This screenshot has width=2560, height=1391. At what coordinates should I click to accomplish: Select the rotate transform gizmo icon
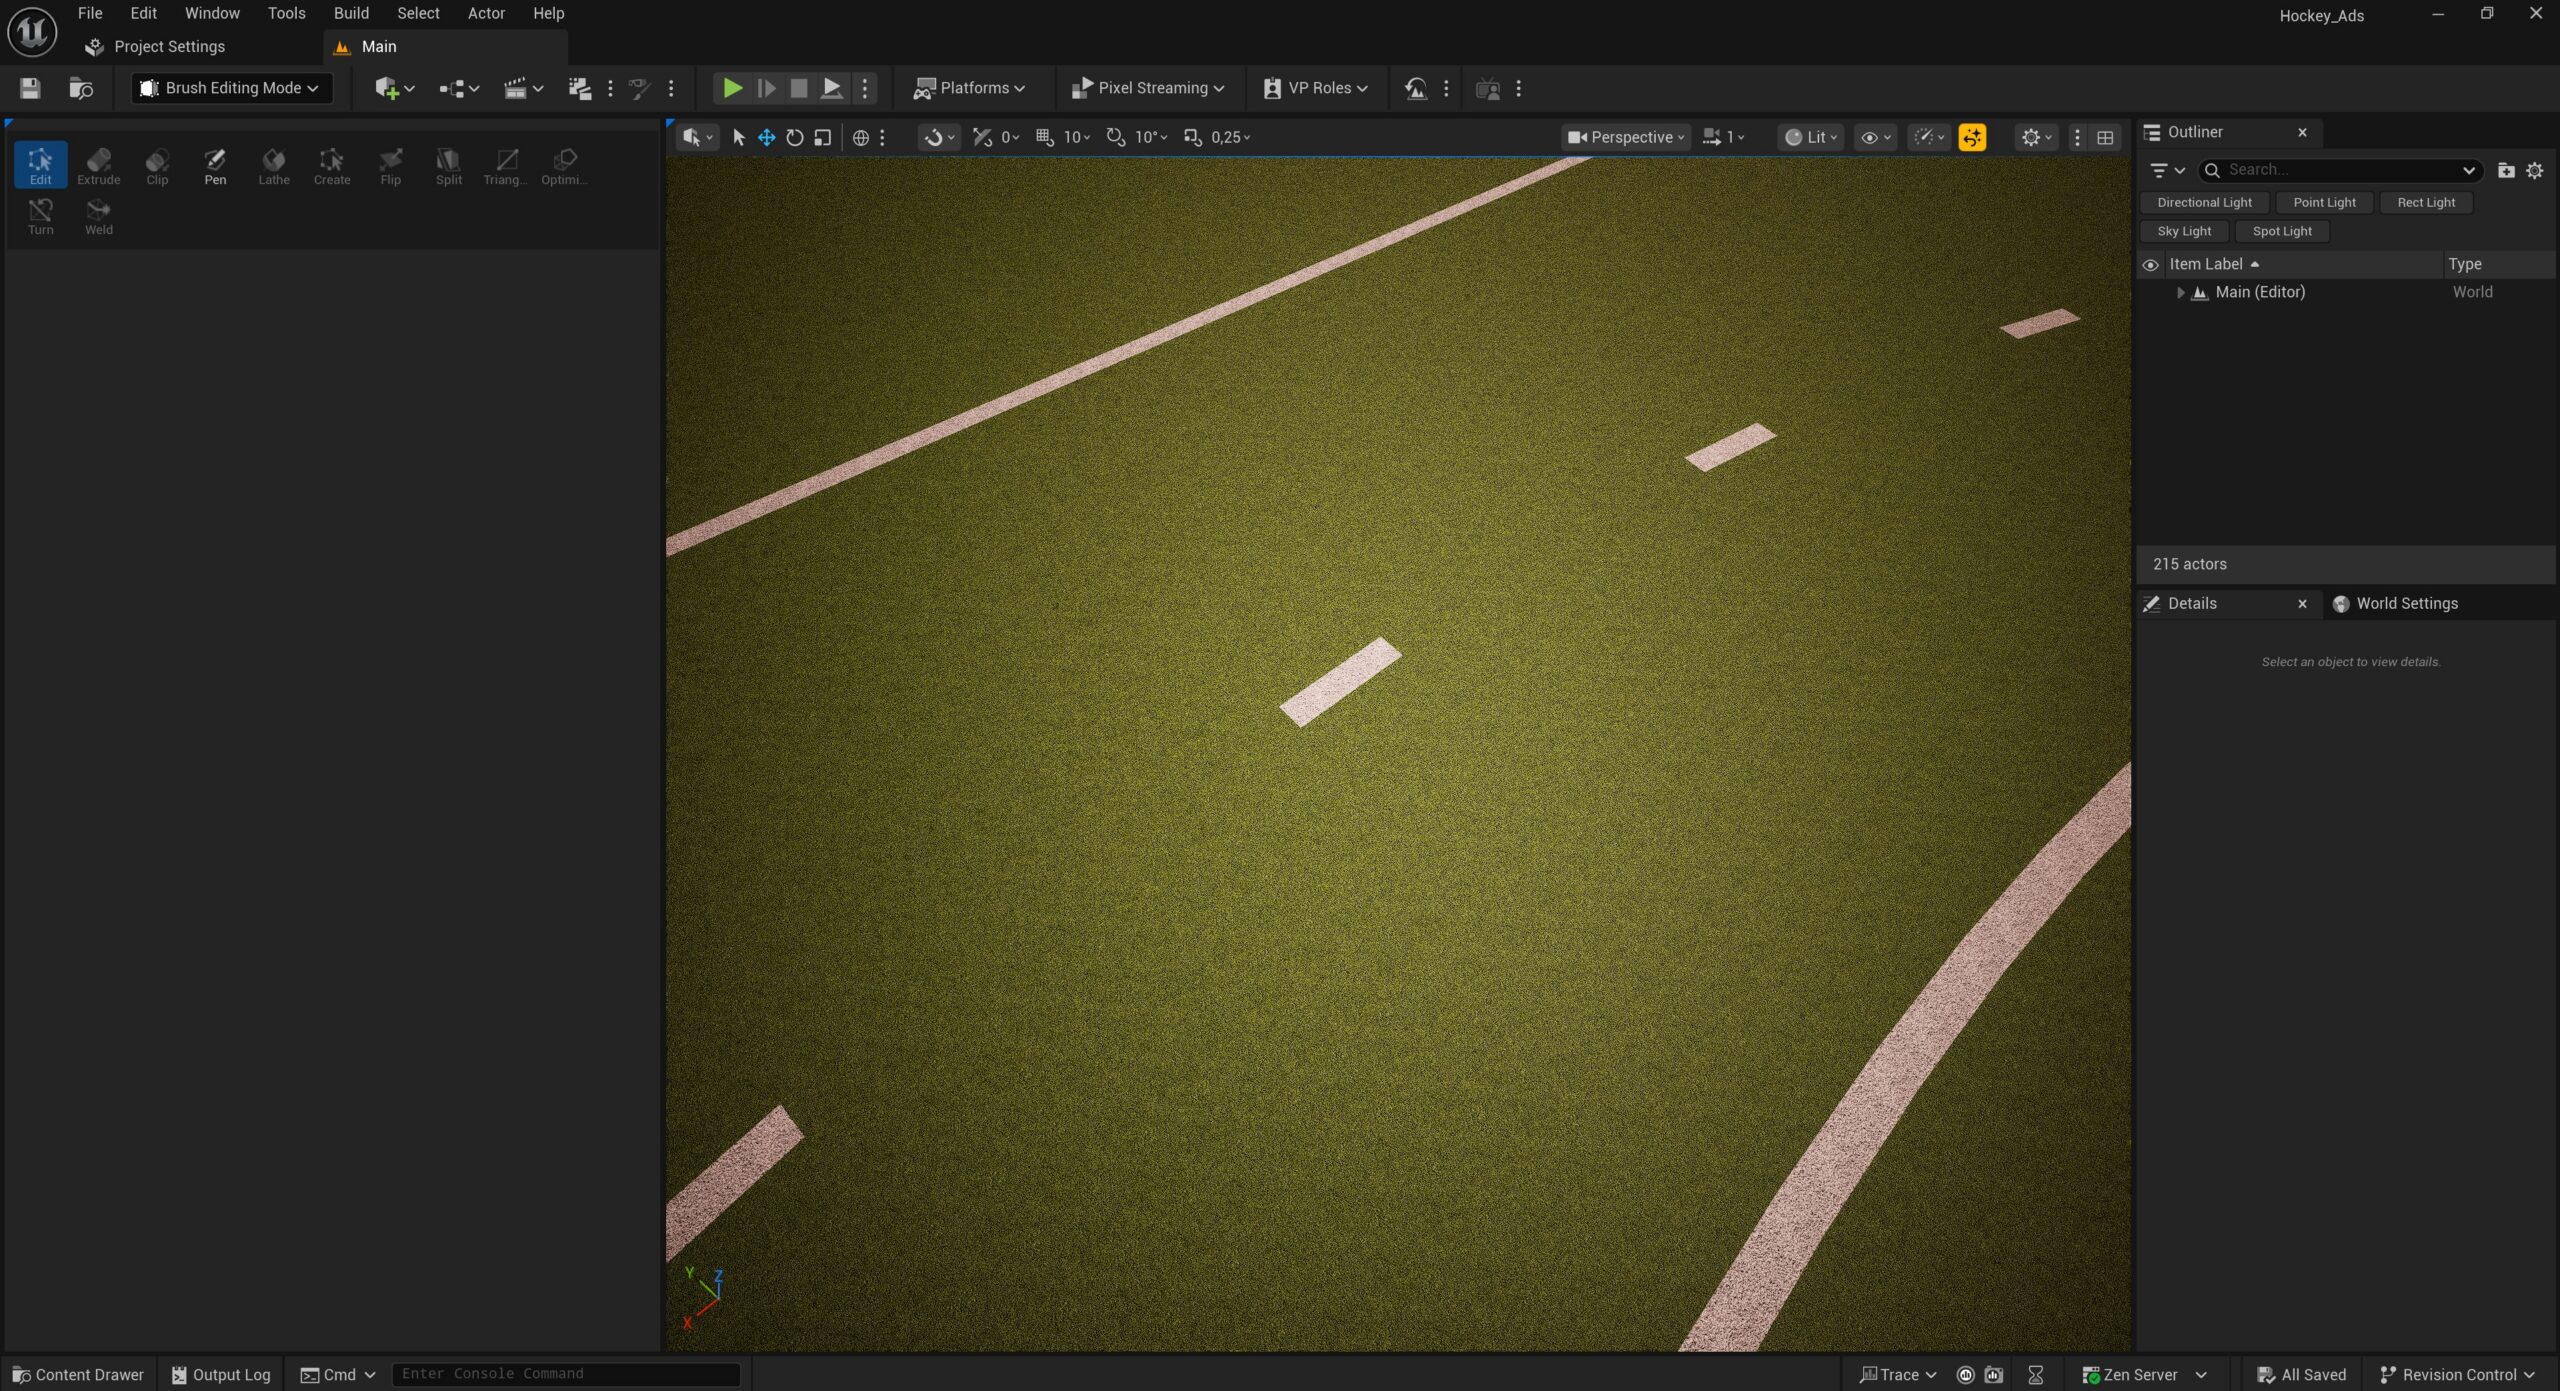794,137
